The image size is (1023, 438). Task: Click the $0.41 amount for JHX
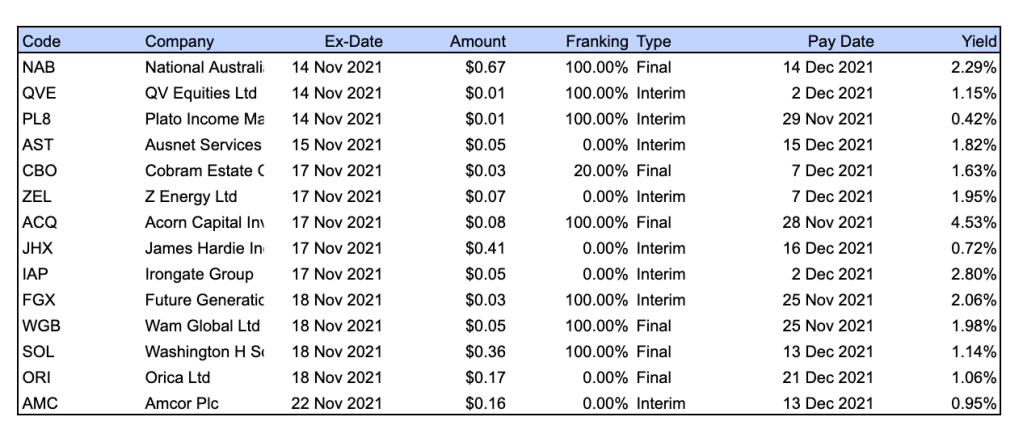485,249
